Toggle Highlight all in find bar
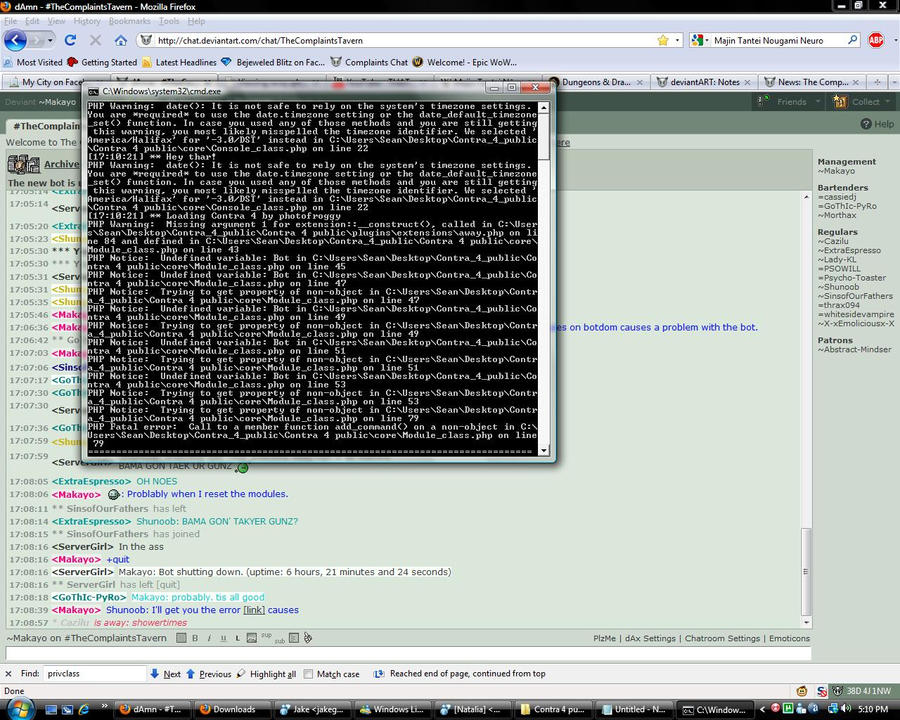 pos(266,674)
